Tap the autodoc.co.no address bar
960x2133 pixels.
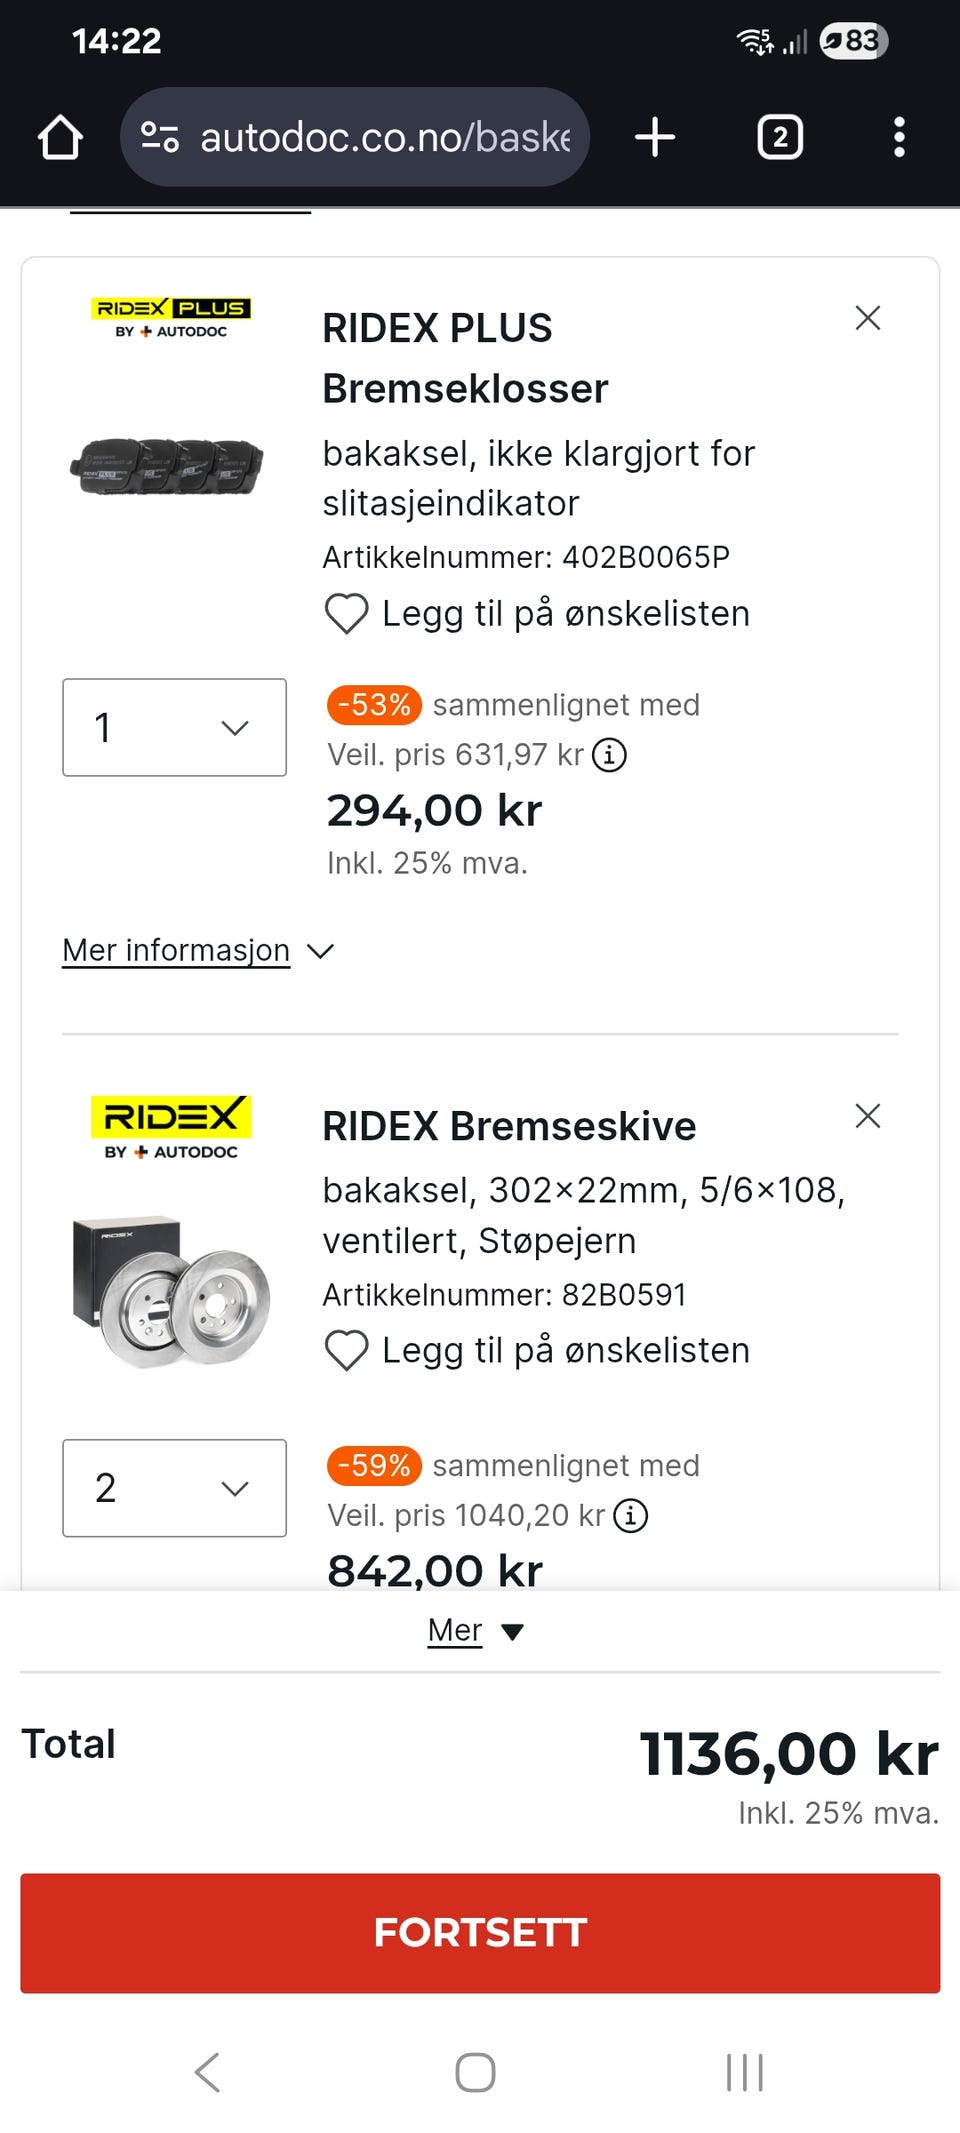(x=385, y=137)
